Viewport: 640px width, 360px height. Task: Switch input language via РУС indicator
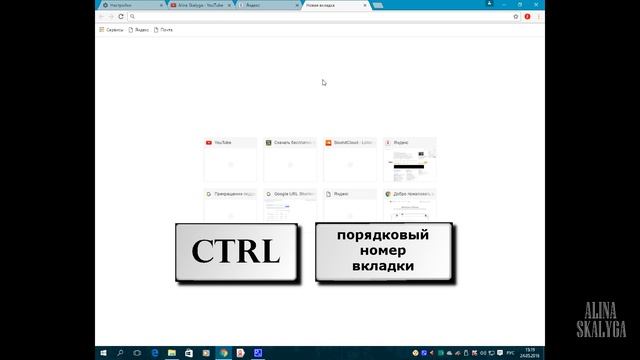pos(510,353)
